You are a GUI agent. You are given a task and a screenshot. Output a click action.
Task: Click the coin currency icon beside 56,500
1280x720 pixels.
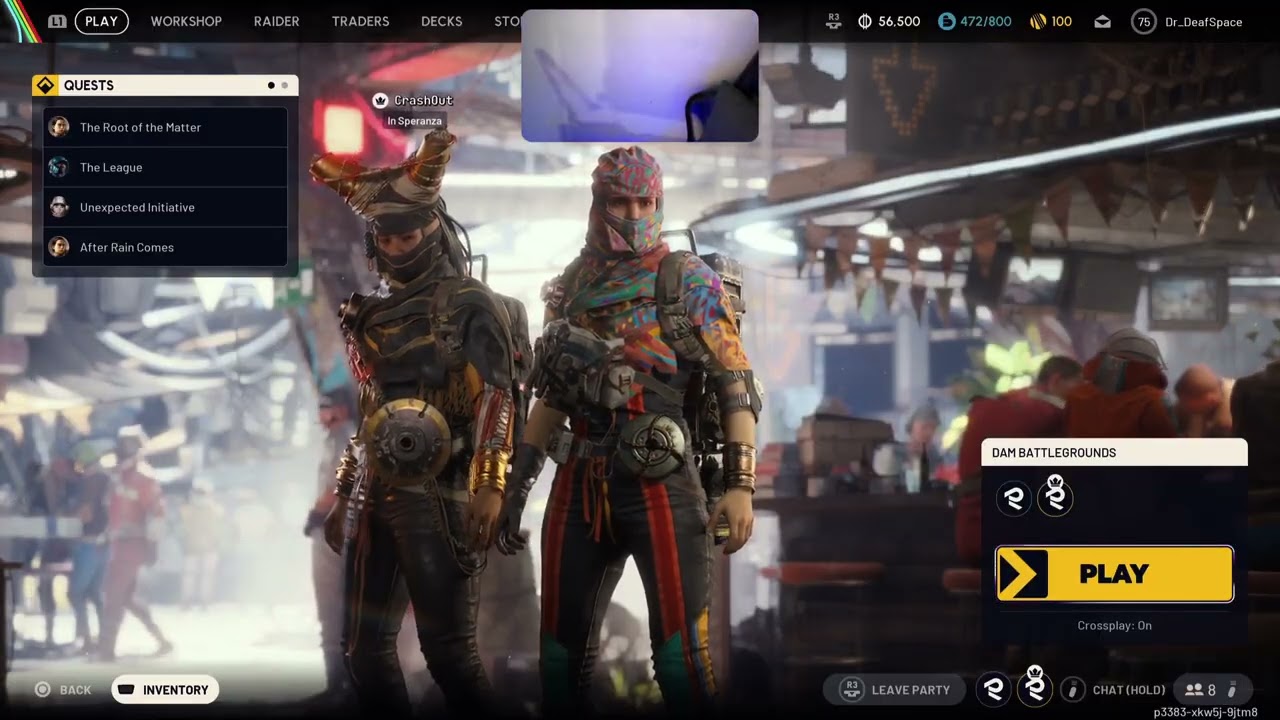[x=865, y=21]
